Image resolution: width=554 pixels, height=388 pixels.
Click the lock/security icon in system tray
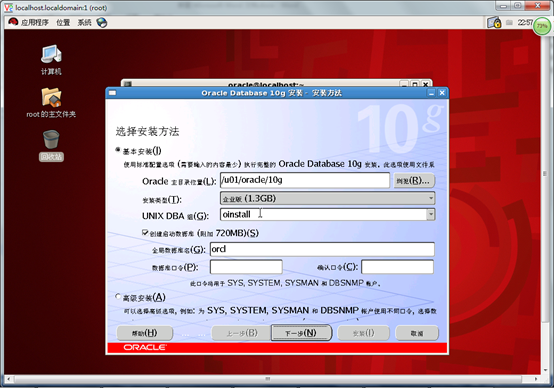pyautogui.click(x=494, y=23)
